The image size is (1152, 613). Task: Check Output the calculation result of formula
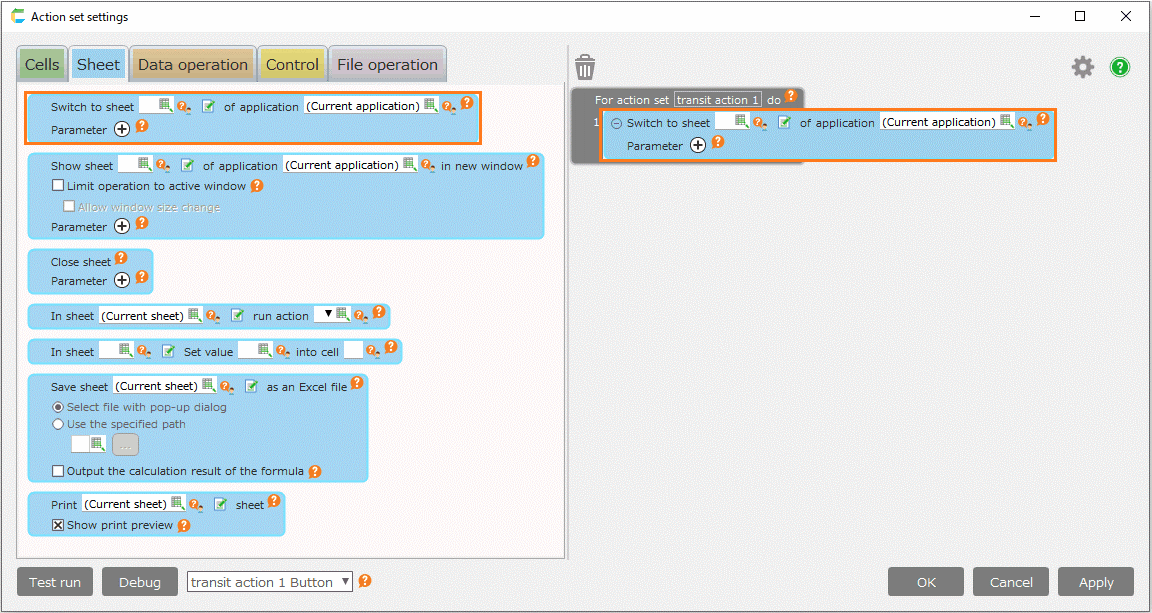pos(58,471)
